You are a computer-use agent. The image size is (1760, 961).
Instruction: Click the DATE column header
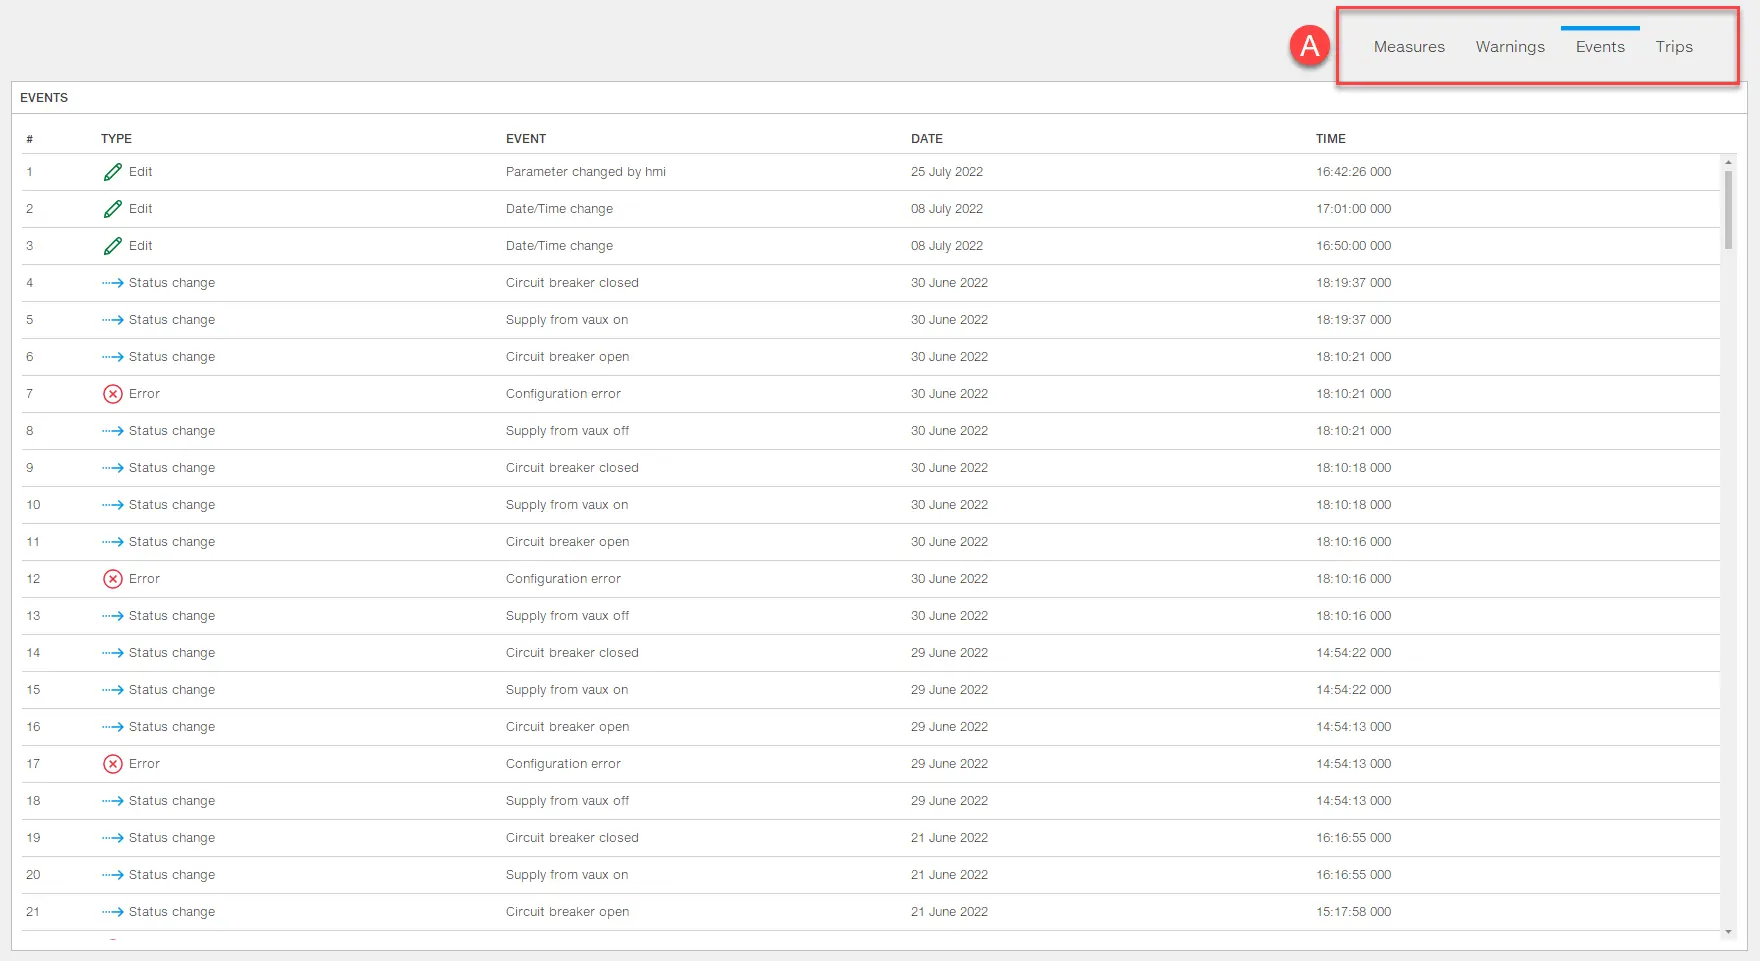[927, 139]
